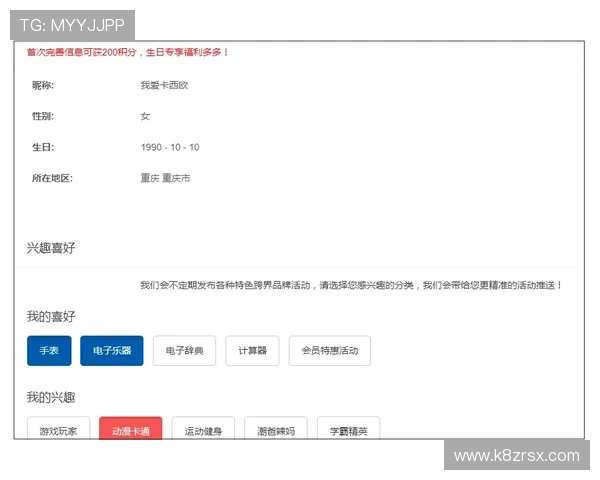600x480 pixels.
Task: Click the red 200积分 notice text
Action: [x=128, y=52]
